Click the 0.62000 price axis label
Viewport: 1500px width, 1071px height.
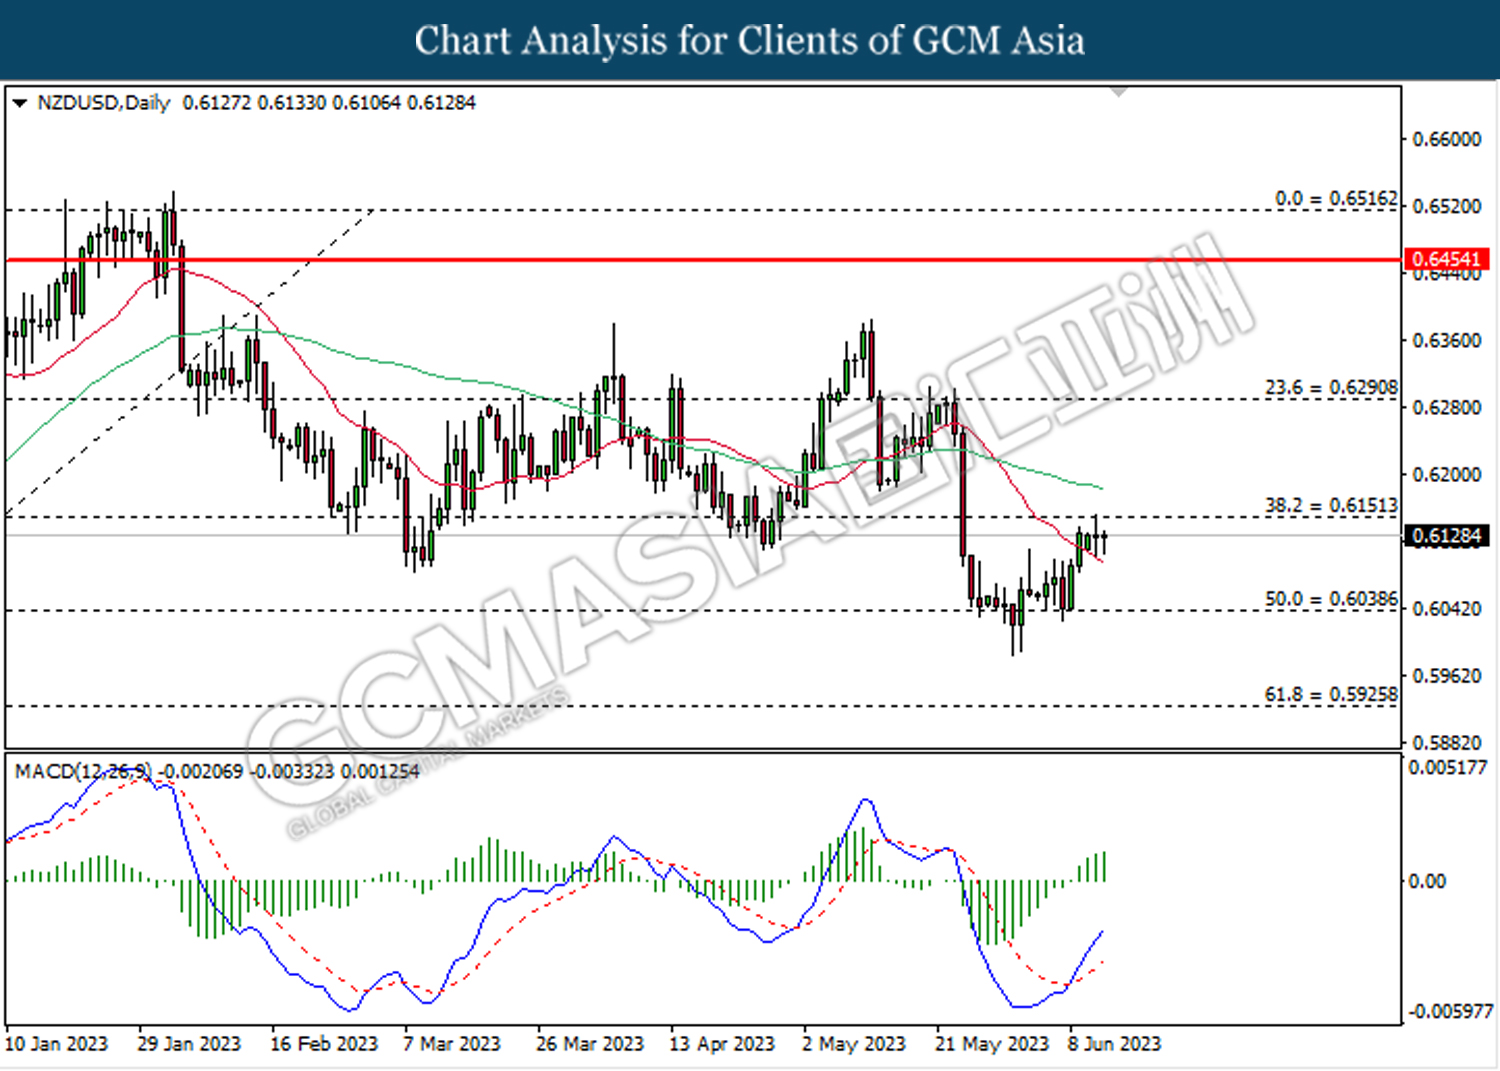pyautogui.click(x=1446, y=475)
